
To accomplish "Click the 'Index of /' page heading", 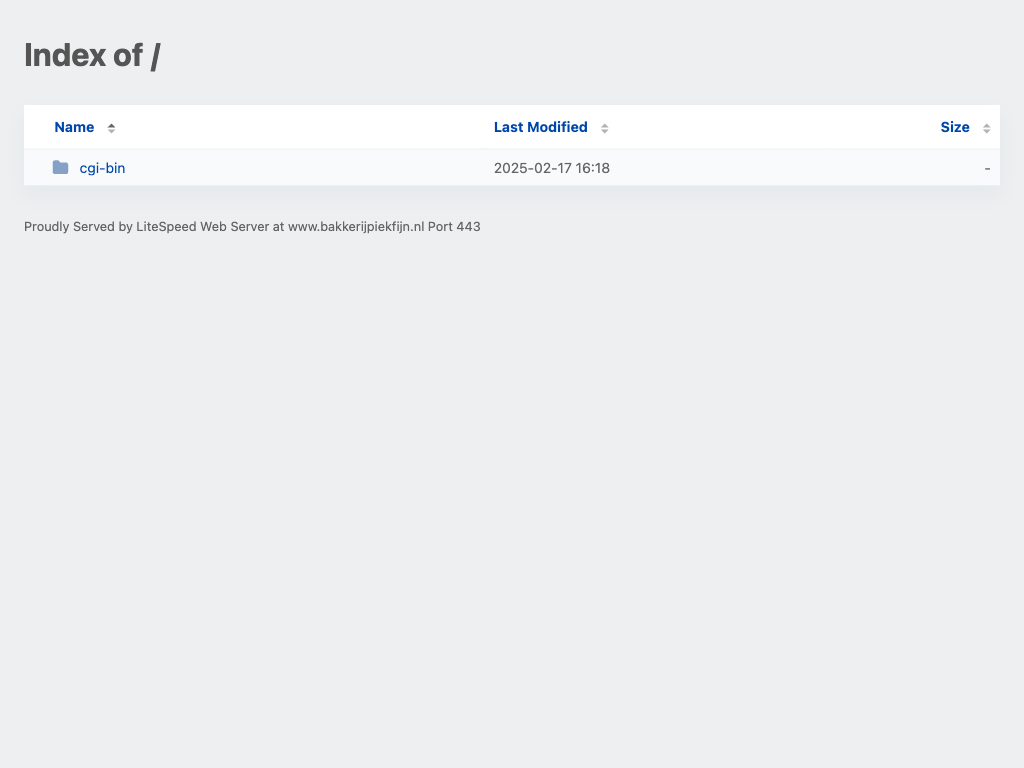I will [92, 55].
